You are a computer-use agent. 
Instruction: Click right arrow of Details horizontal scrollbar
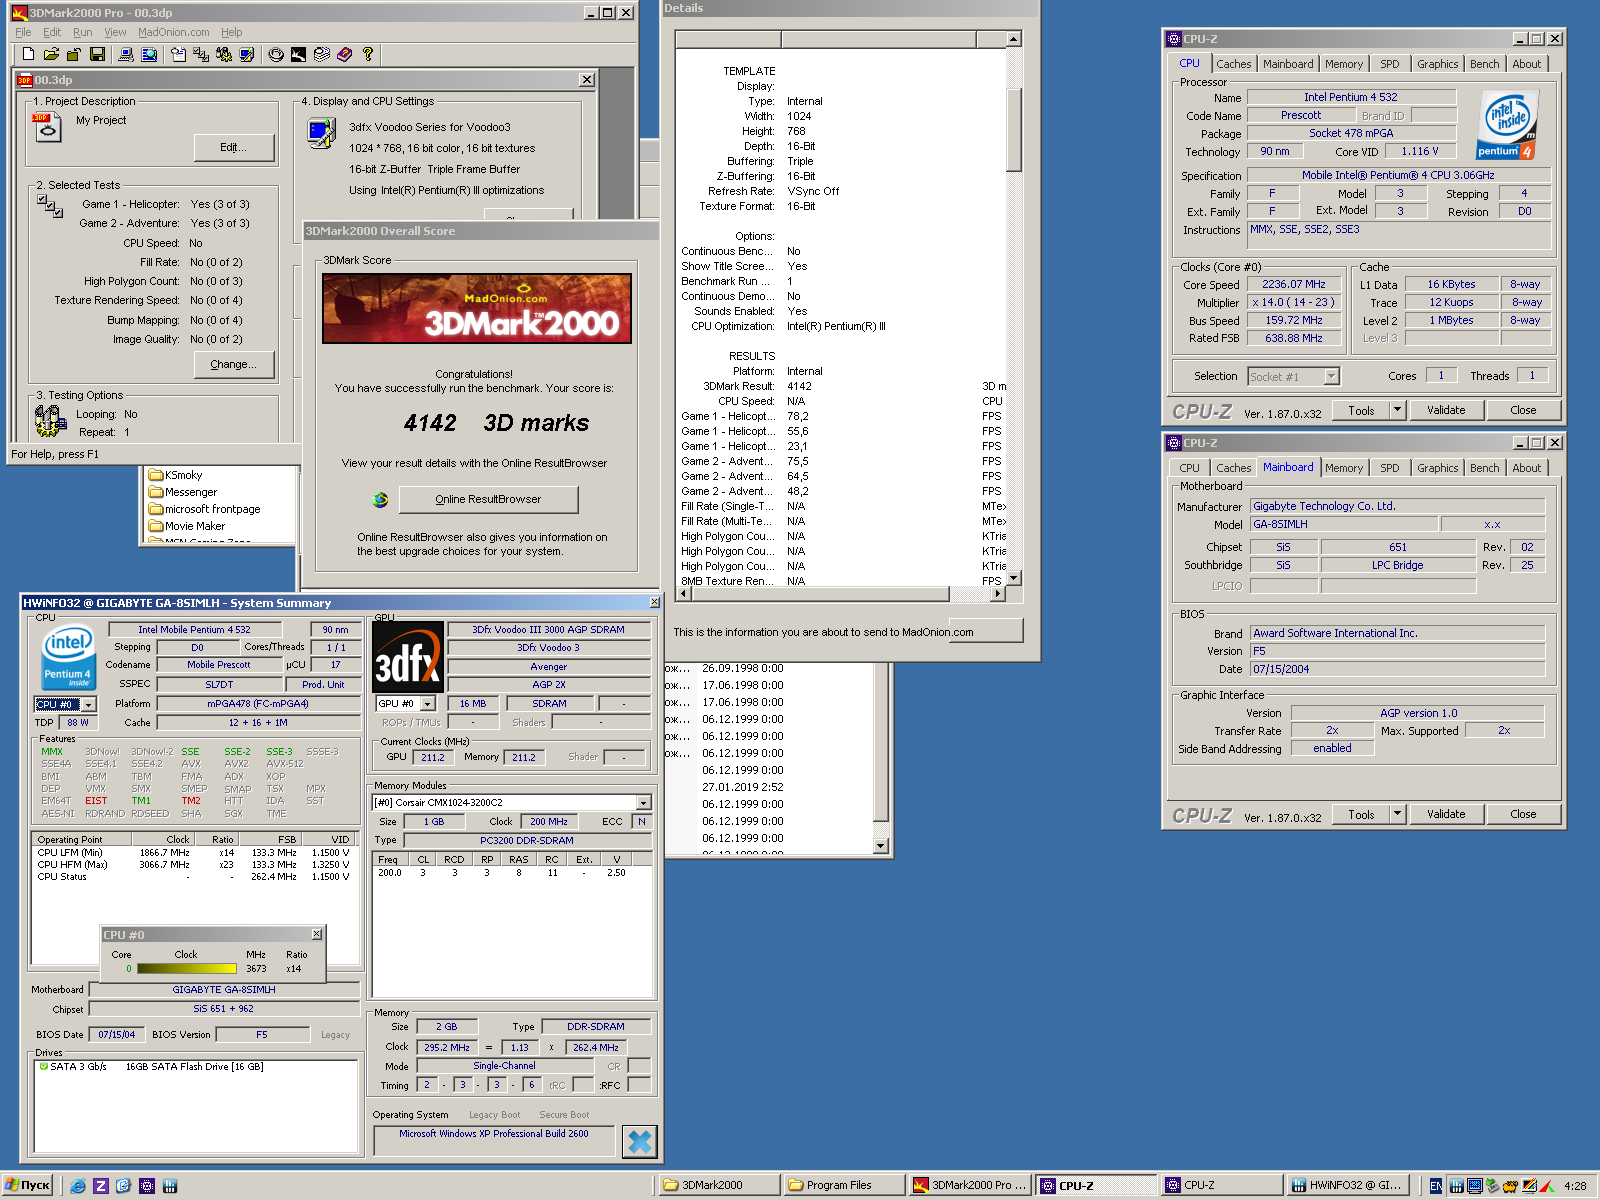[997, 594]
